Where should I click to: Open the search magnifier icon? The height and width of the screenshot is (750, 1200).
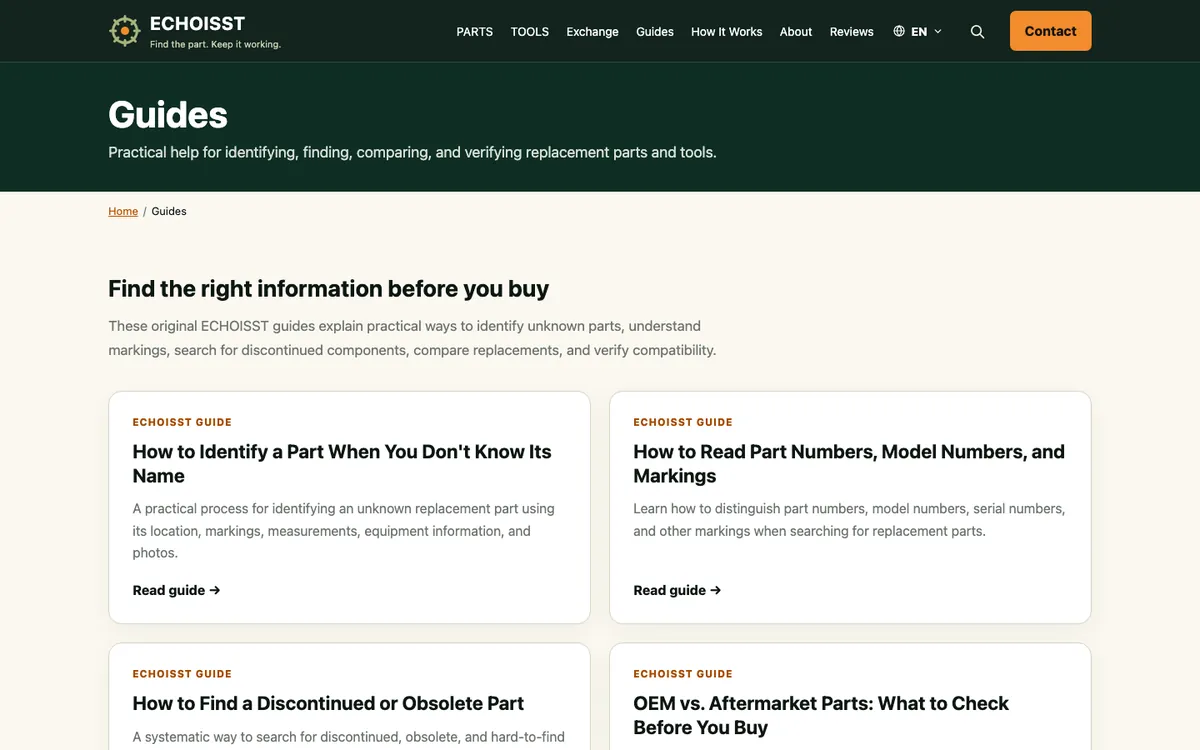pos(977,32)
